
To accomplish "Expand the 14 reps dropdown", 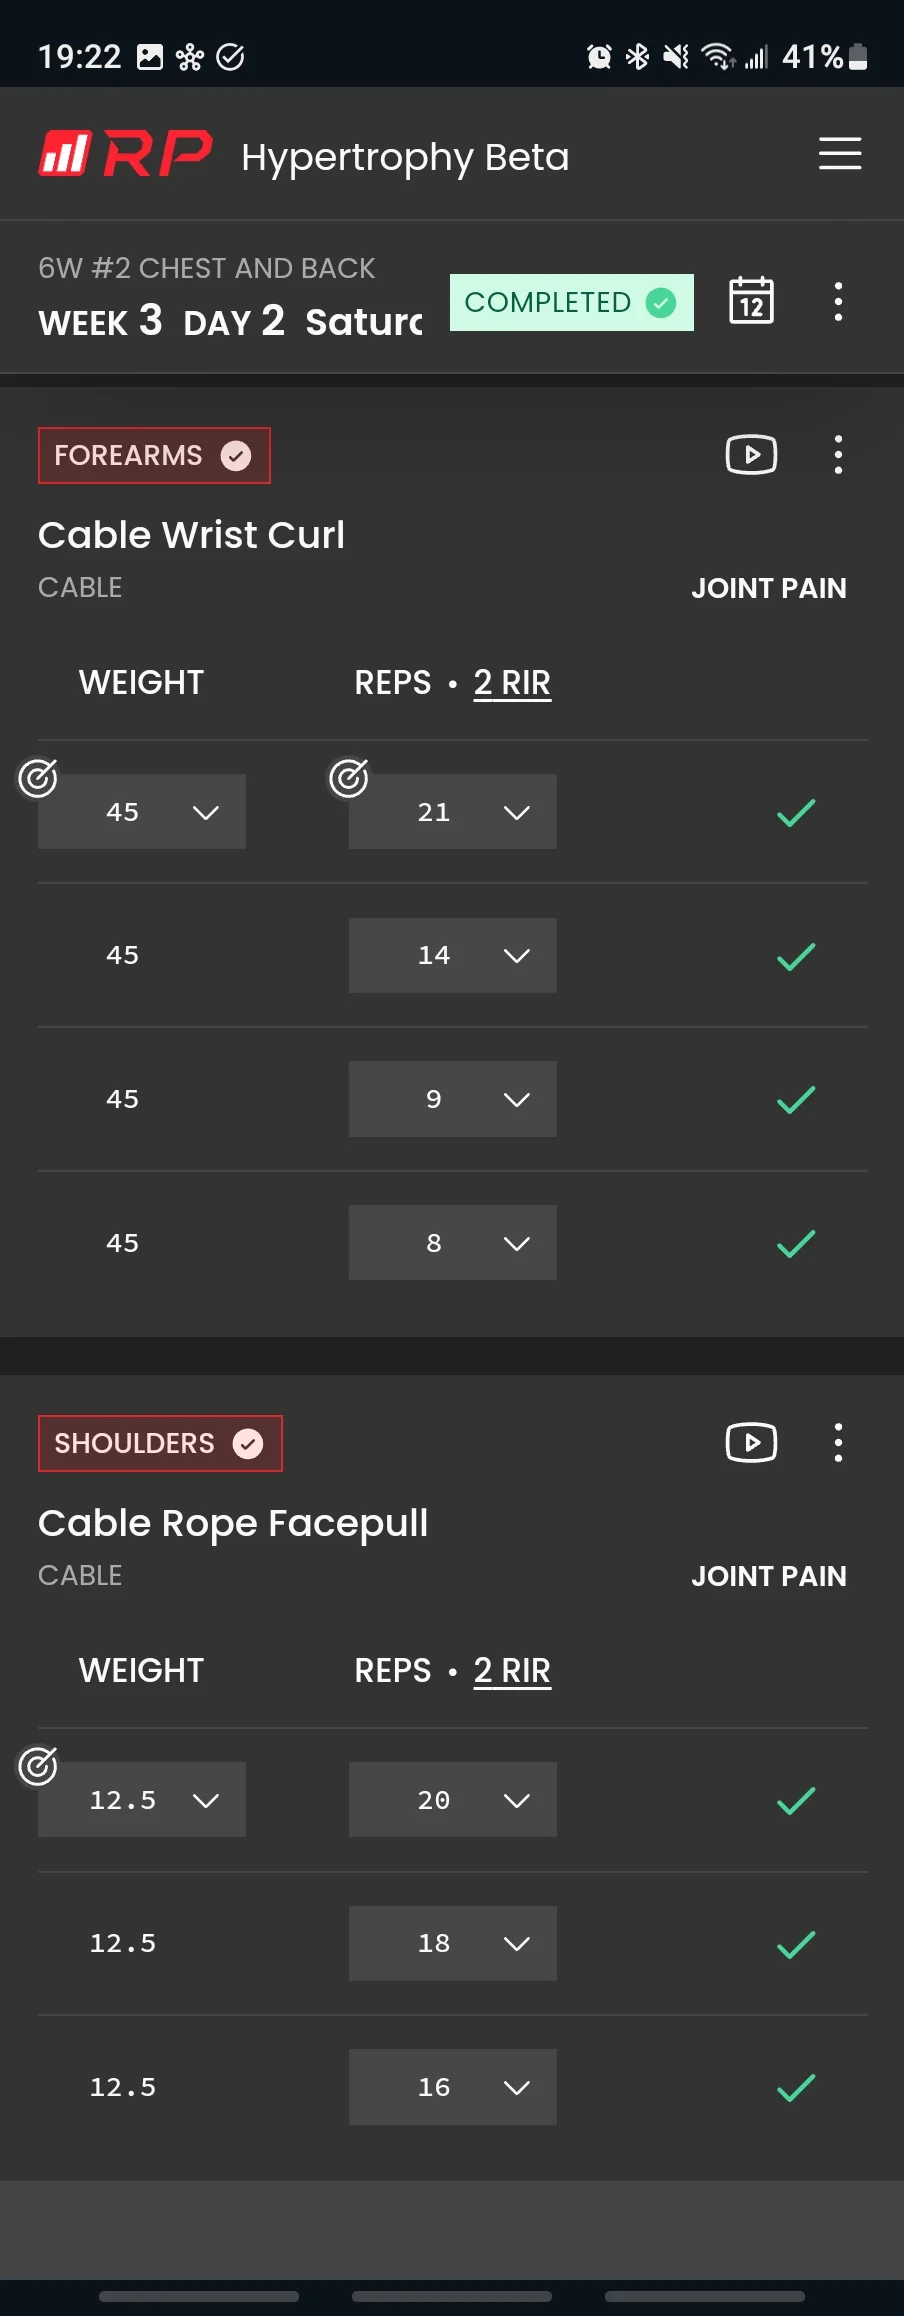I will pyautogui.click(x=452, y=955).
